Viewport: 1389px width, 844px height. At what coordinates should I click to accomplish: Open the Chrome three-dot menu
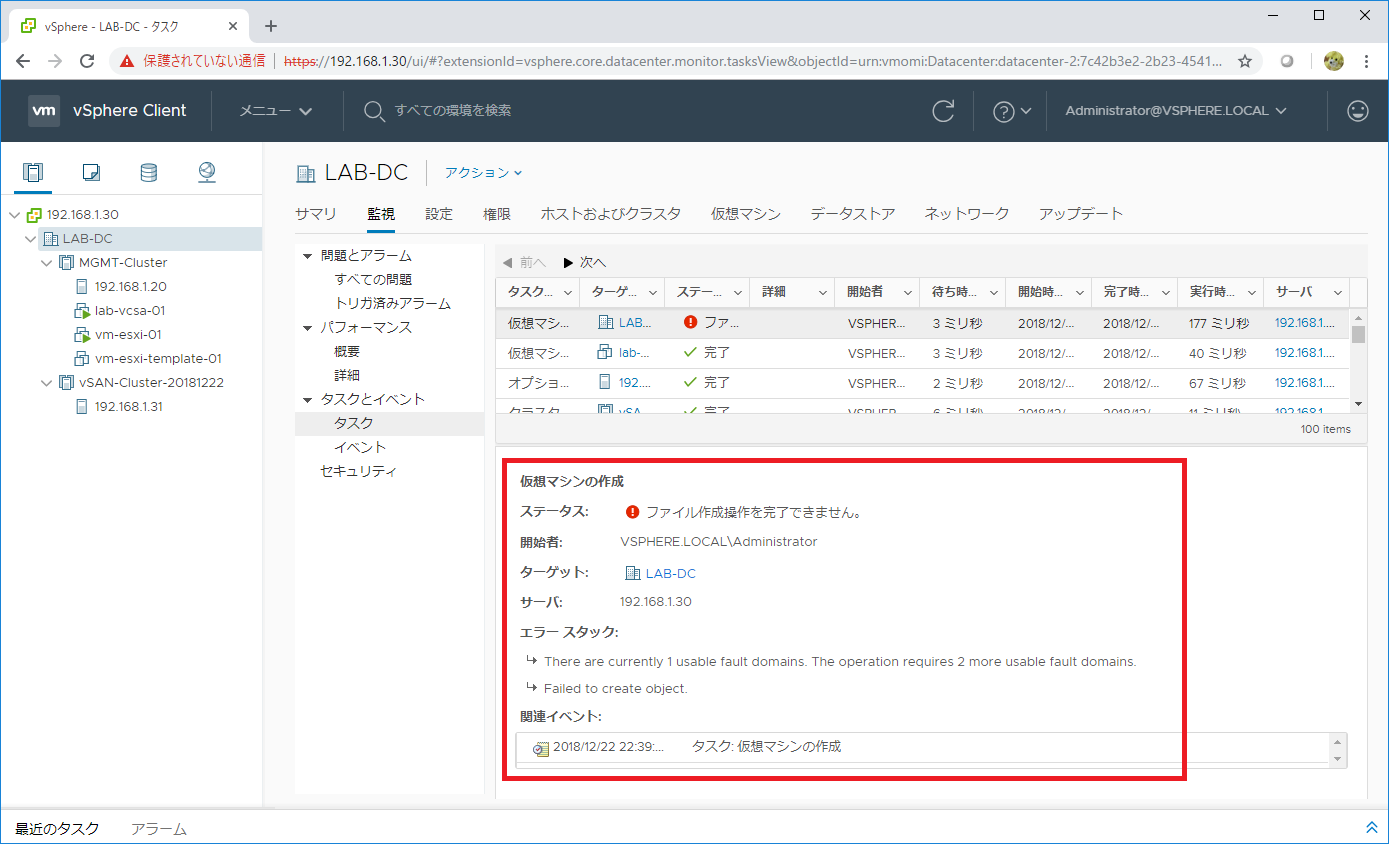[x=1366, y=61]
